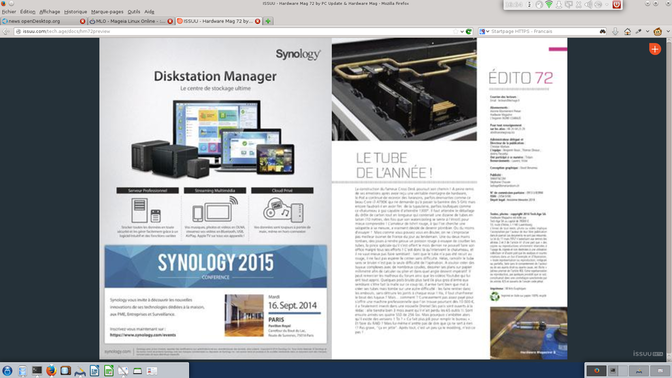This screenshot has height=378, width=672.
Task: Open the URL history dropdown arrow
Action: 462,31
